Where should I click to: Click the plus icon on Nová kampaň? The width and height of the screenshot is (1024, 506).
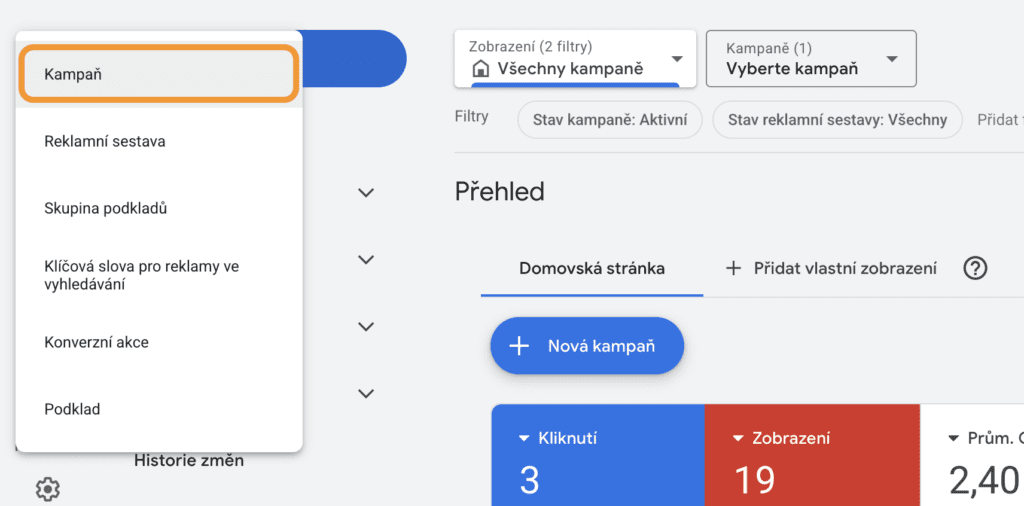click(519, 346)
